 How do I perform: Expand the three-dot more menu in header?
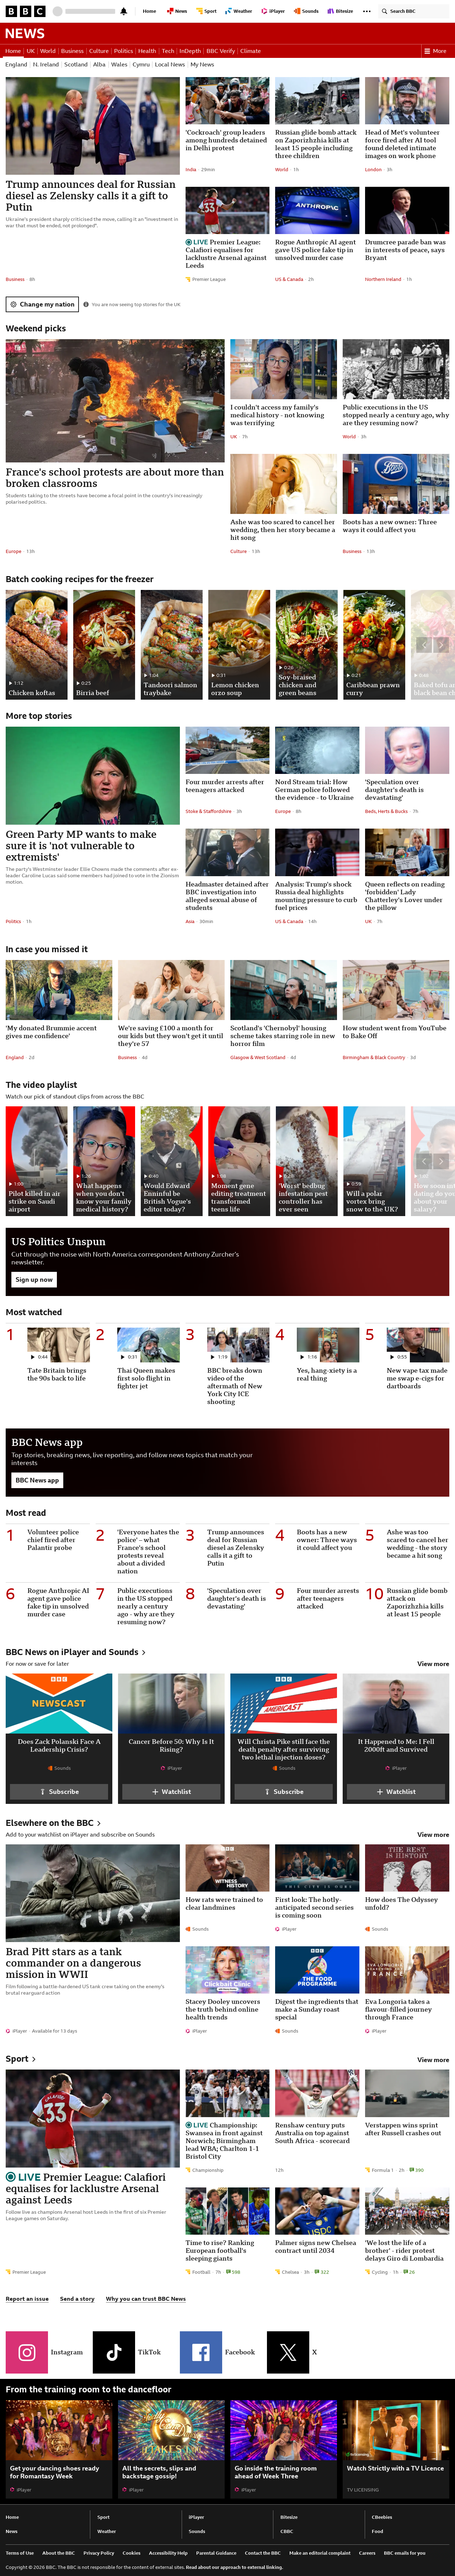pyautogui.click(x=367, y=11)
